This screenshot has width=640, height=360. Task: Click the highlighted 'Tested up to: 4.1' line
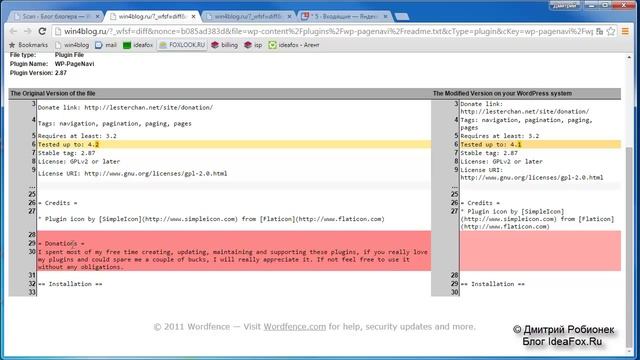coord(540,144)
